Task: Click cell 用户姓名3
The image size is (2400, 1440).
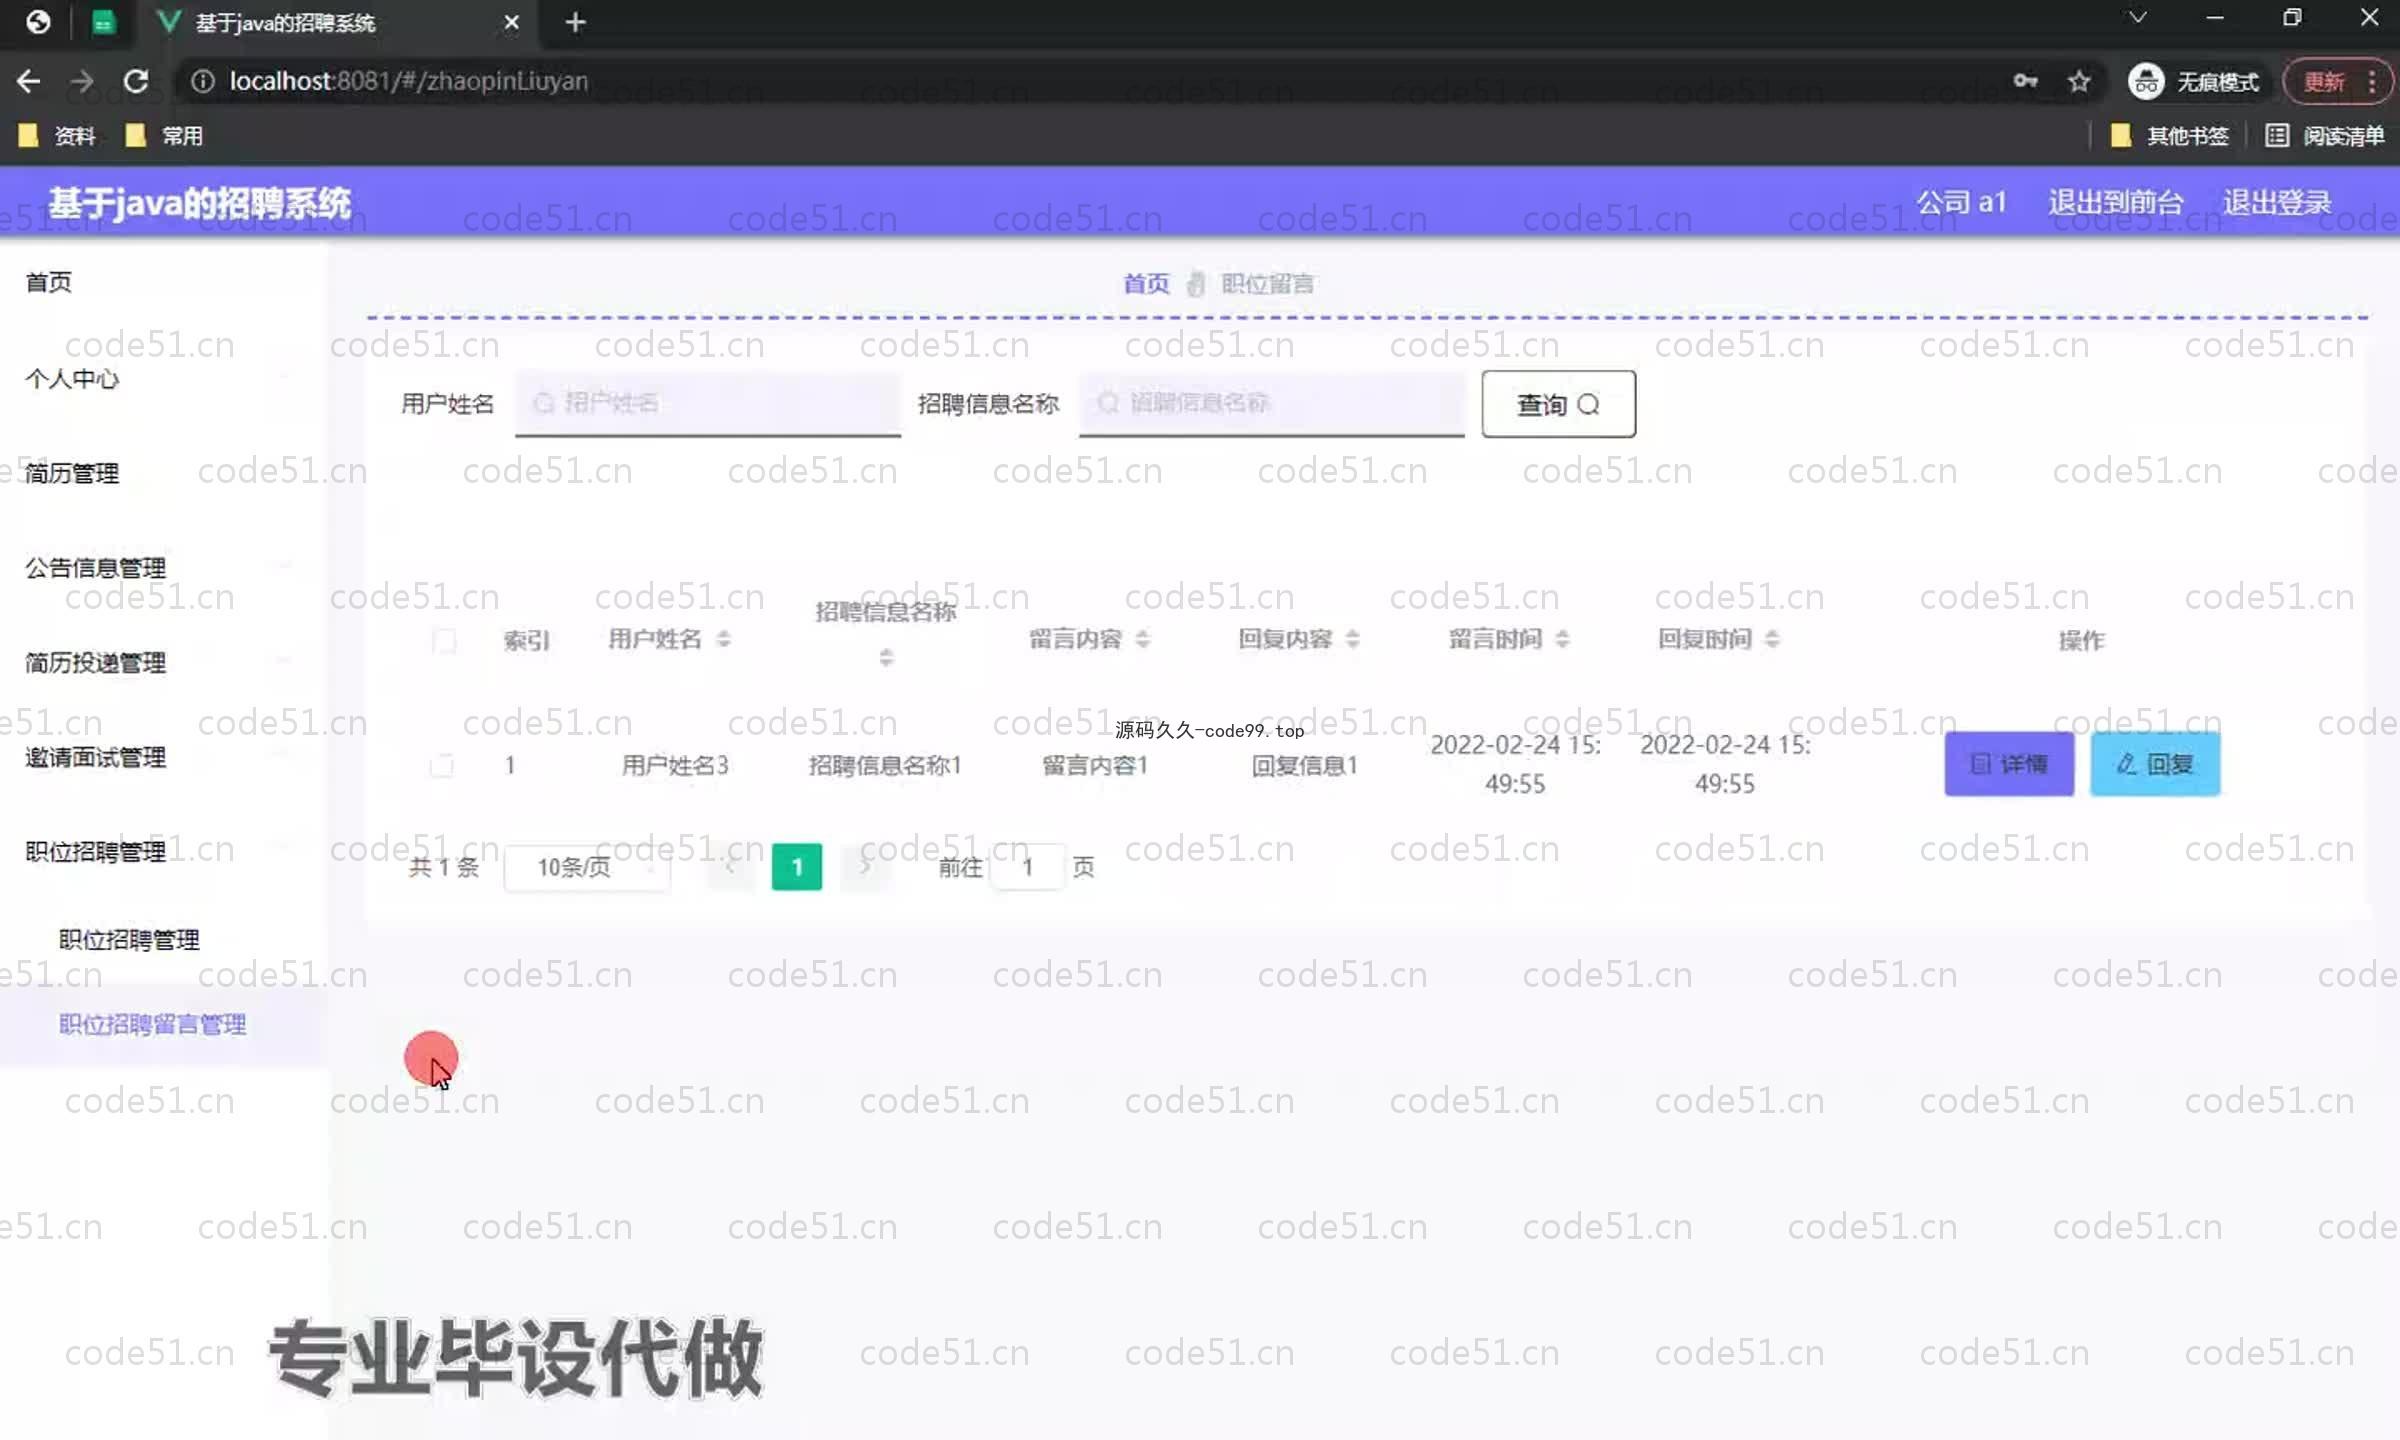Action: pos(675,766)
